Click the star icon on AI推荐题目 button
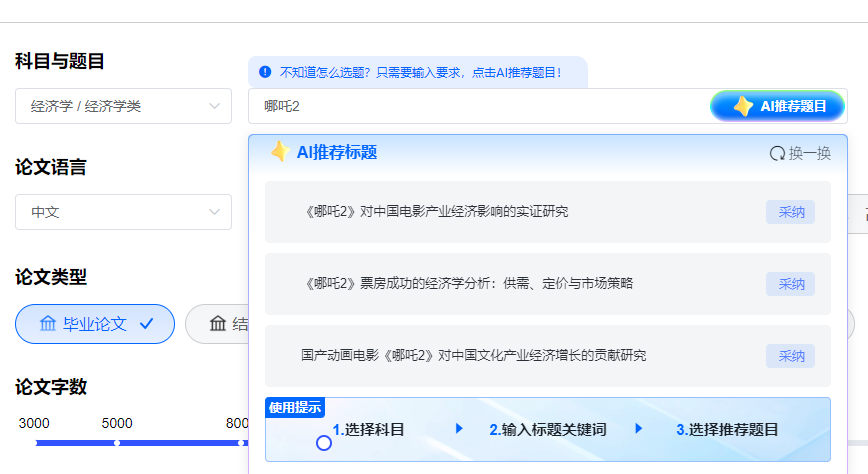Image resolution: width=868 pixels, height=474 pixels. point(743,106)
